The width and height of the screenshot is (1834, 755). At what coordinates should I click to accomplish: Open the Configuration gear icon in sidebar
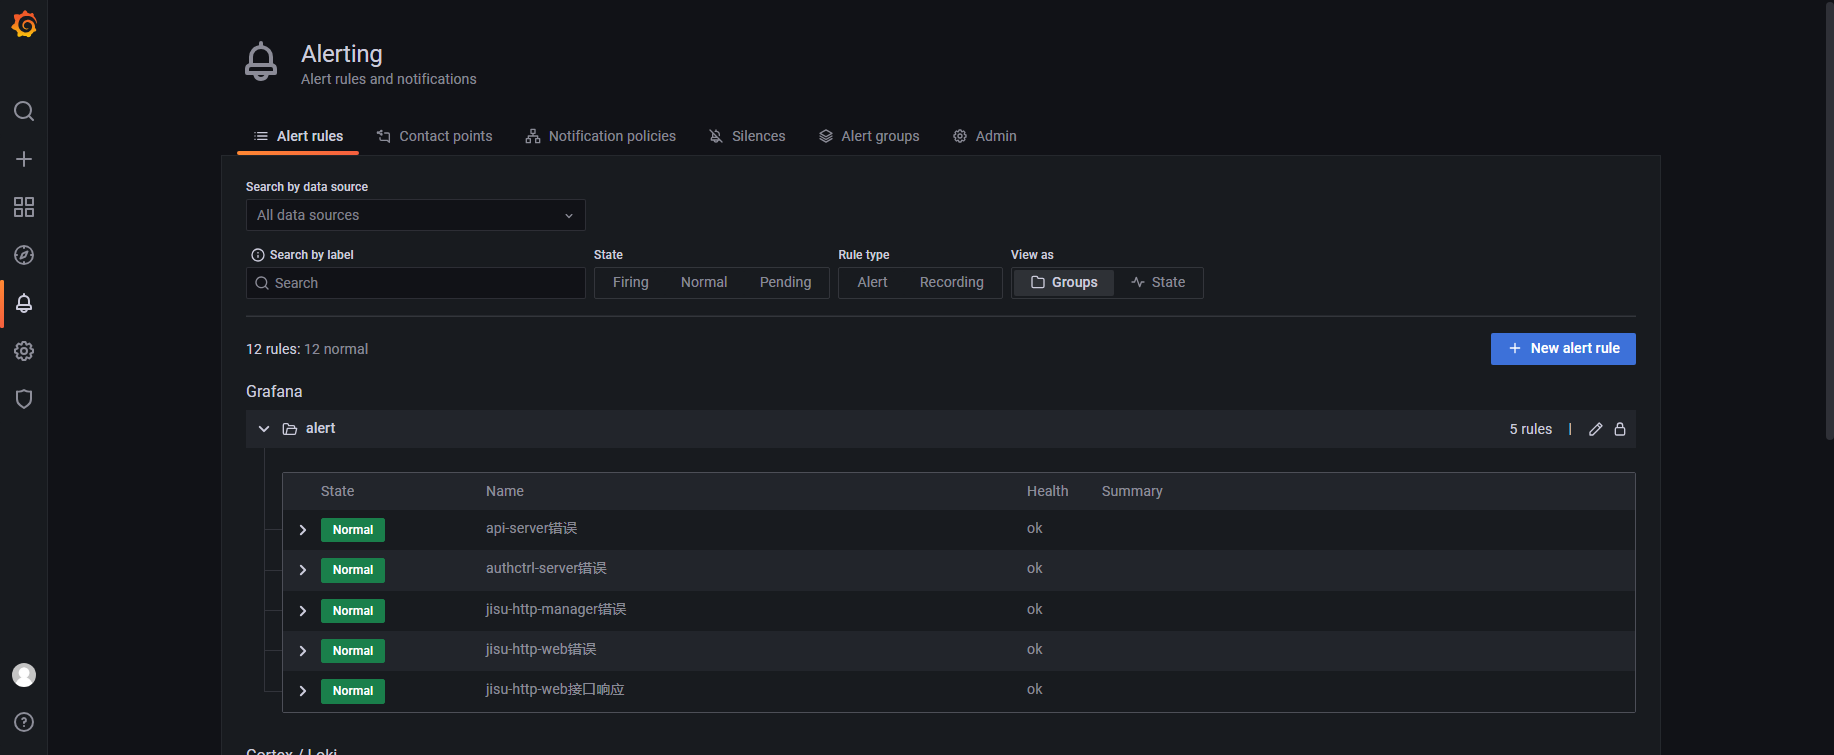tap(24, 351)
